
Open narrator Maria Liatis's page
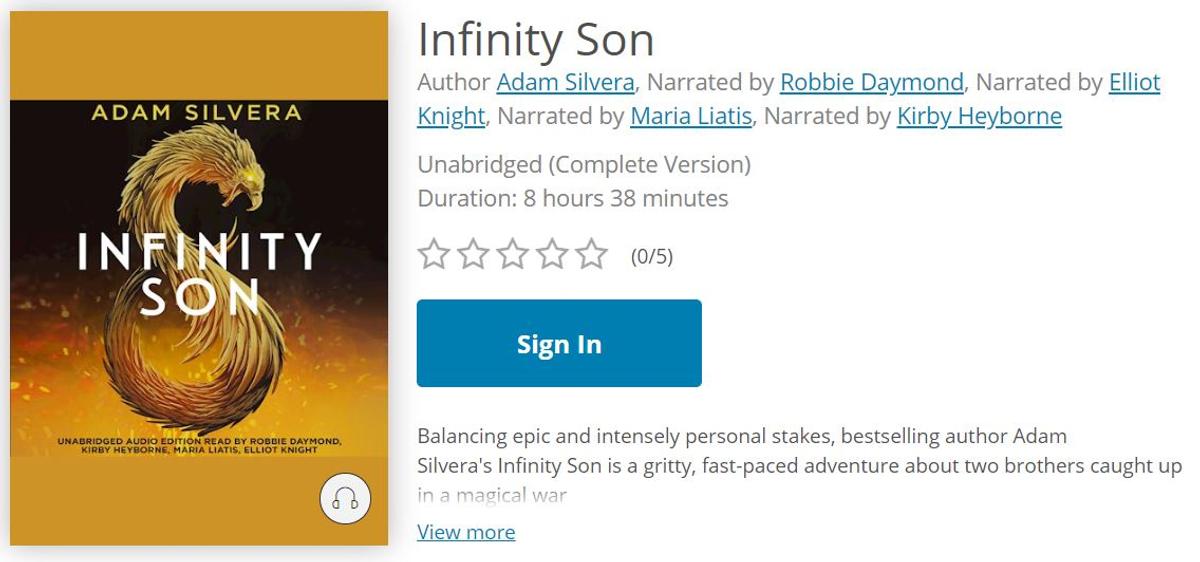pyautogui.click(x=691, y=116)
